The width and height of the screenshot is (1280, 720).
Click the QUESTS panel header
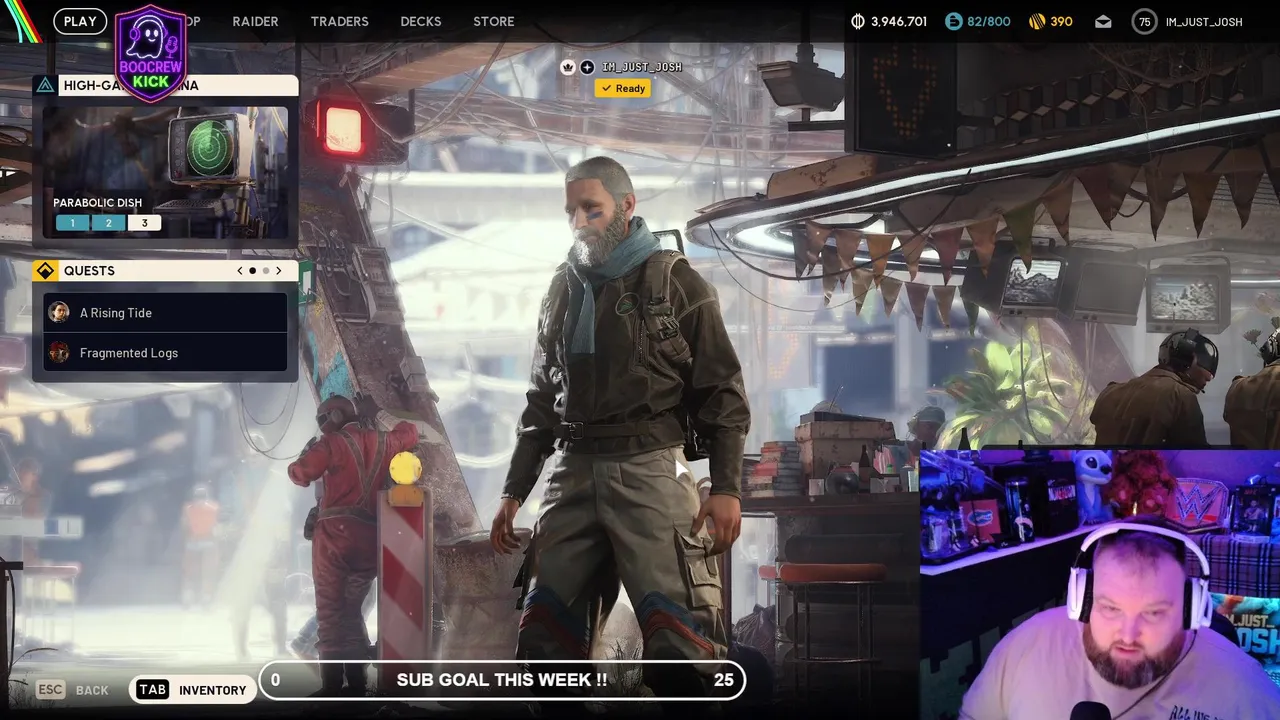tap(166, 271)
